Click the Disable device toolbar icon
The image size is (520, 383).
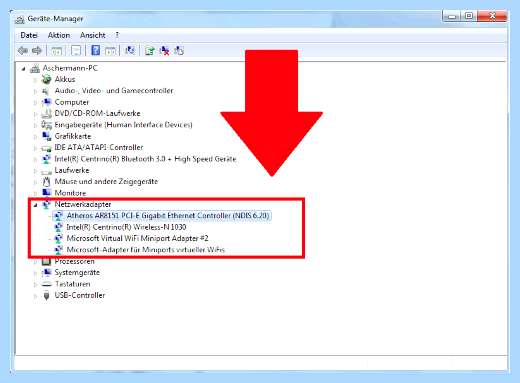tap(179, 51)
